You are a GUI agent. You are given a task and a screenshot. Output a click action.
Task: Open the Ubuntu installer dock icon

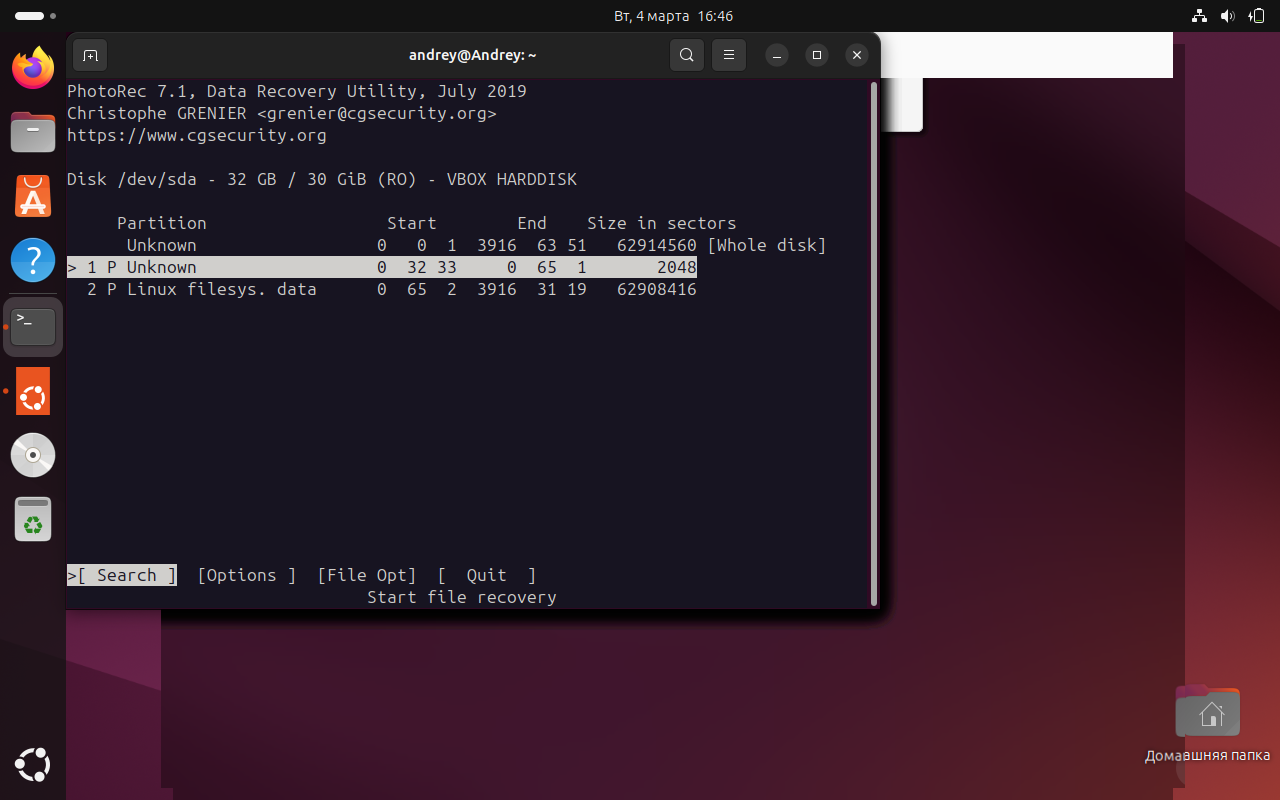click(33, 391)
